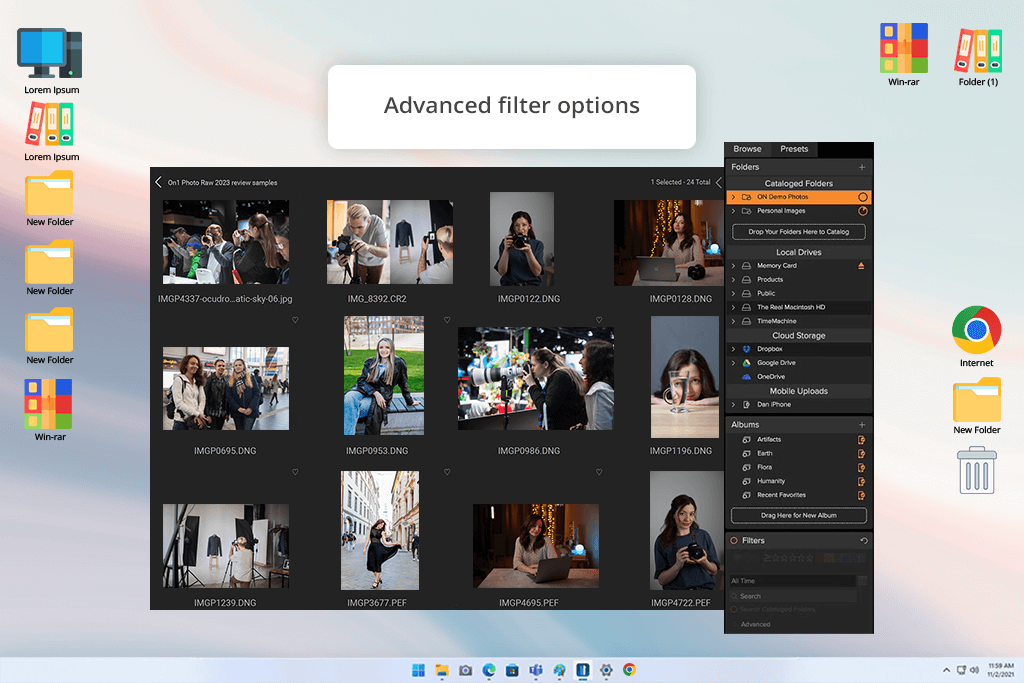
Task: Click the publish icon next to Earth album
Action: click(x=861, y=453)
